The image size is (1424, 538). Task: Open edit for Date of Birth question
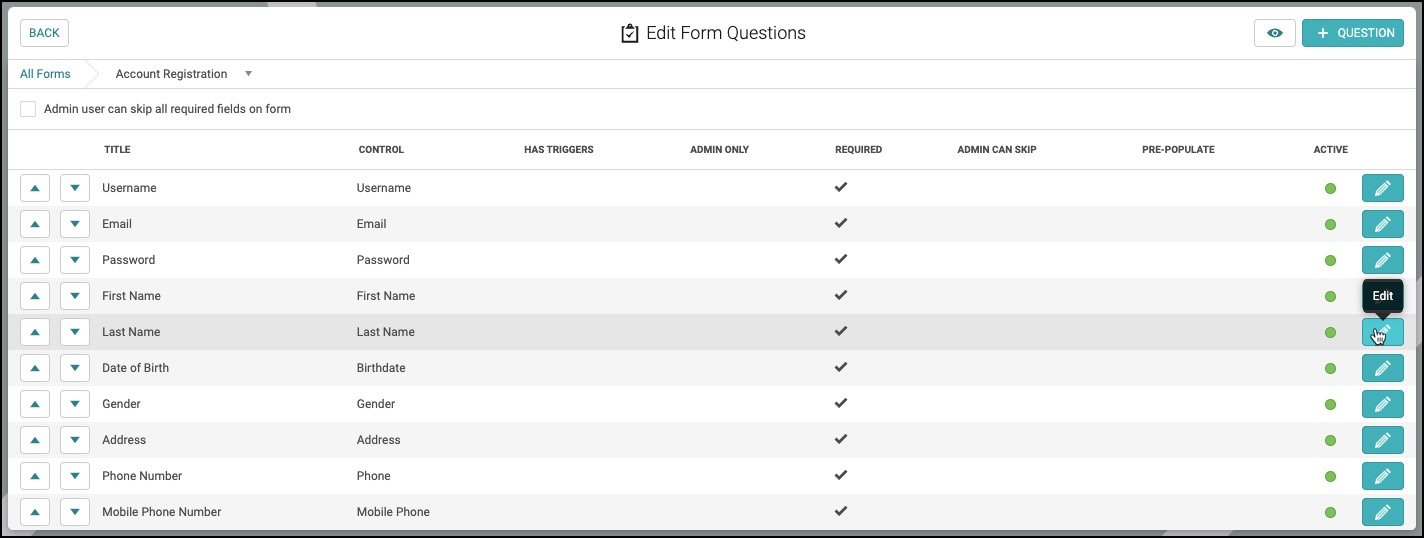tap(1382, 368)
